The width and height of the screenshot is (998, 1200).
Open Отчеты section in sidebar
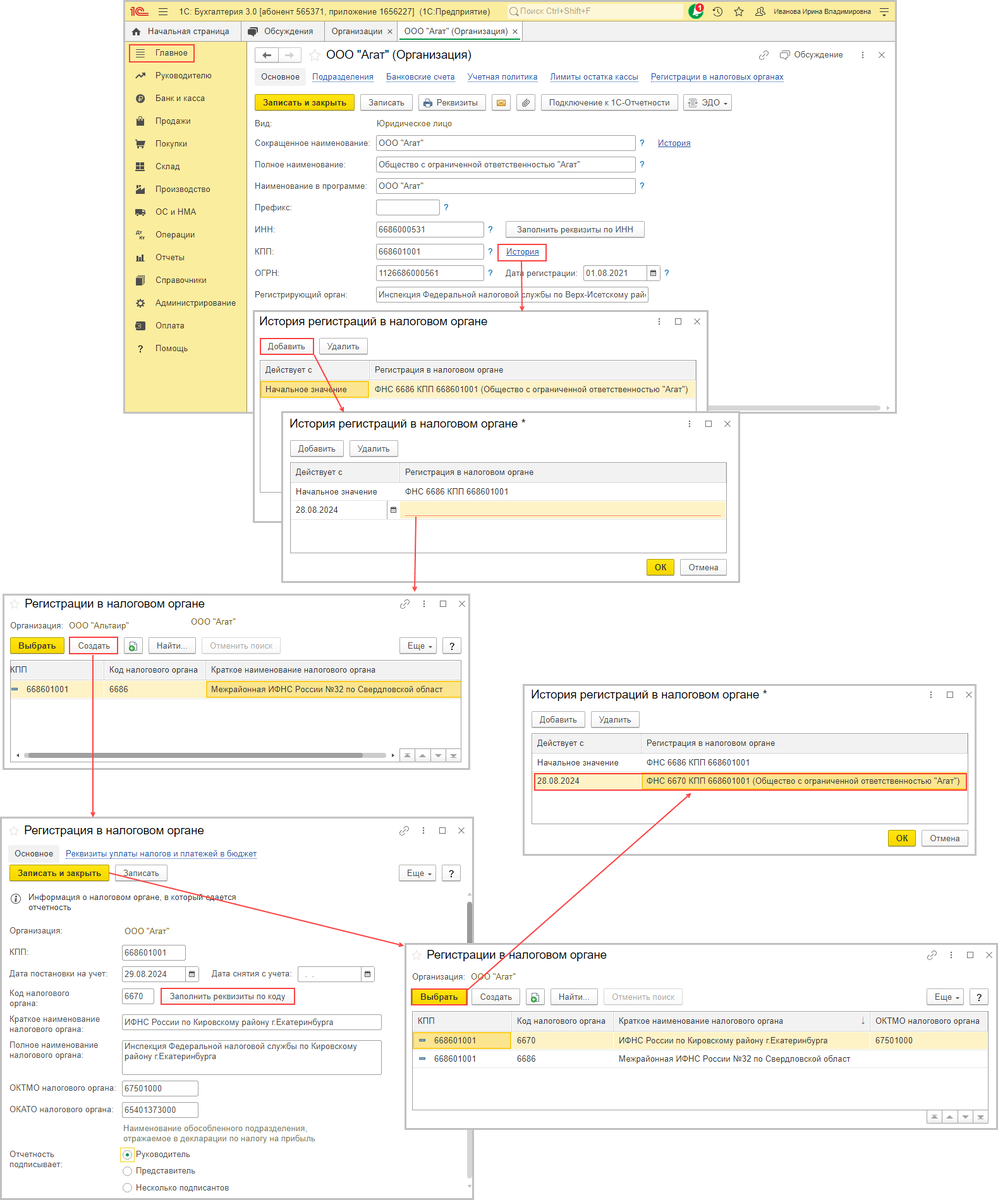tap(169, 257)
